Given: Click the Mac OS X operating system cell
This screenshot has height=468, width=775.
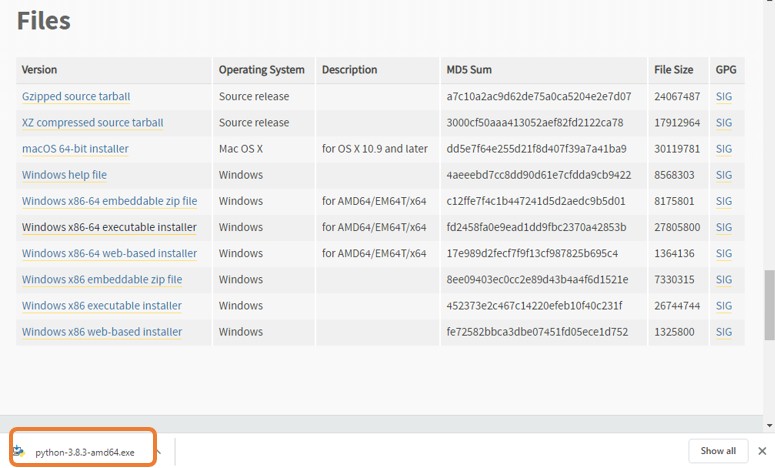Looking at the screenshot, I should 241,149.
